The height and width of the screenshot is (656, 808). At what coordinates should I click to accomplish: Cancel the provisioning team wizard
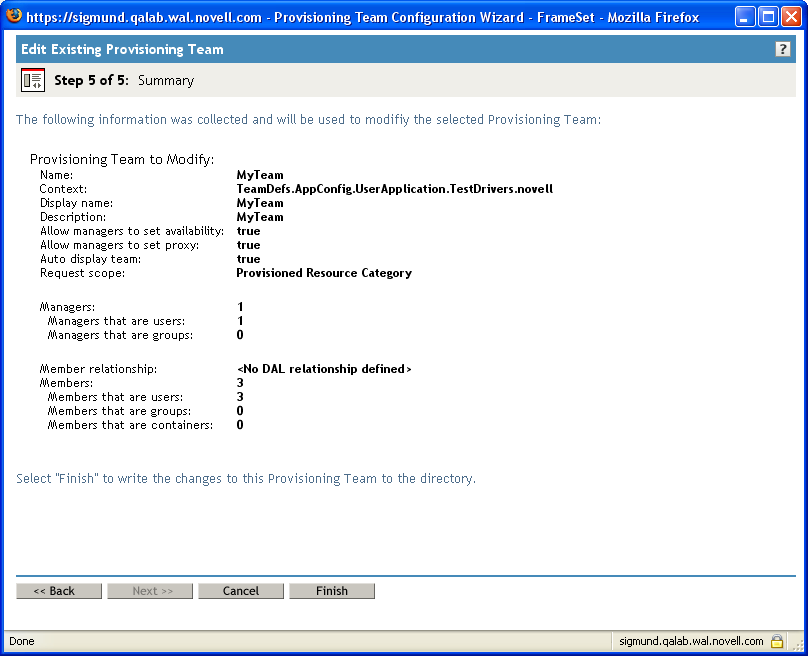tap(241, 591)
